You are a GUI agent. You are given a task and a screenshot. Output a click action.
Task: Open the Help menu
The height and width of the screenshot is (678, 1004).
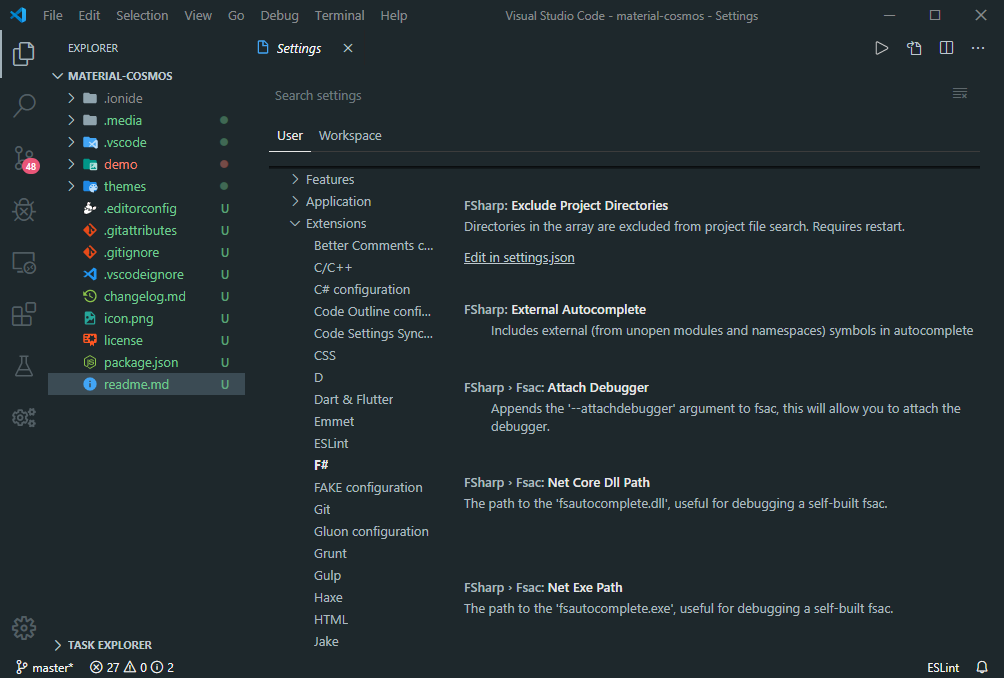393,15
